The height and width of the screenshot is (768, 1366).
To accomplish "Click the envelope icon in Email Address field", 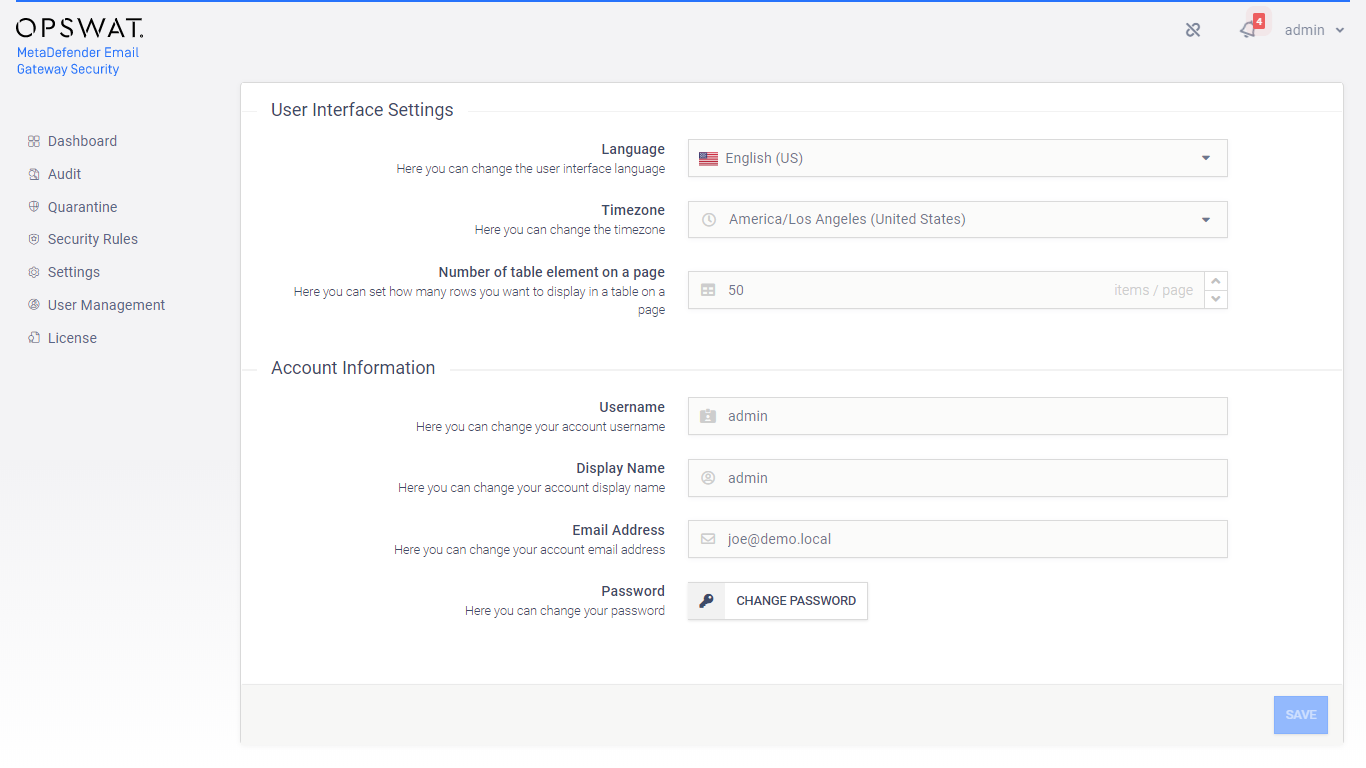I will [708, 539].
